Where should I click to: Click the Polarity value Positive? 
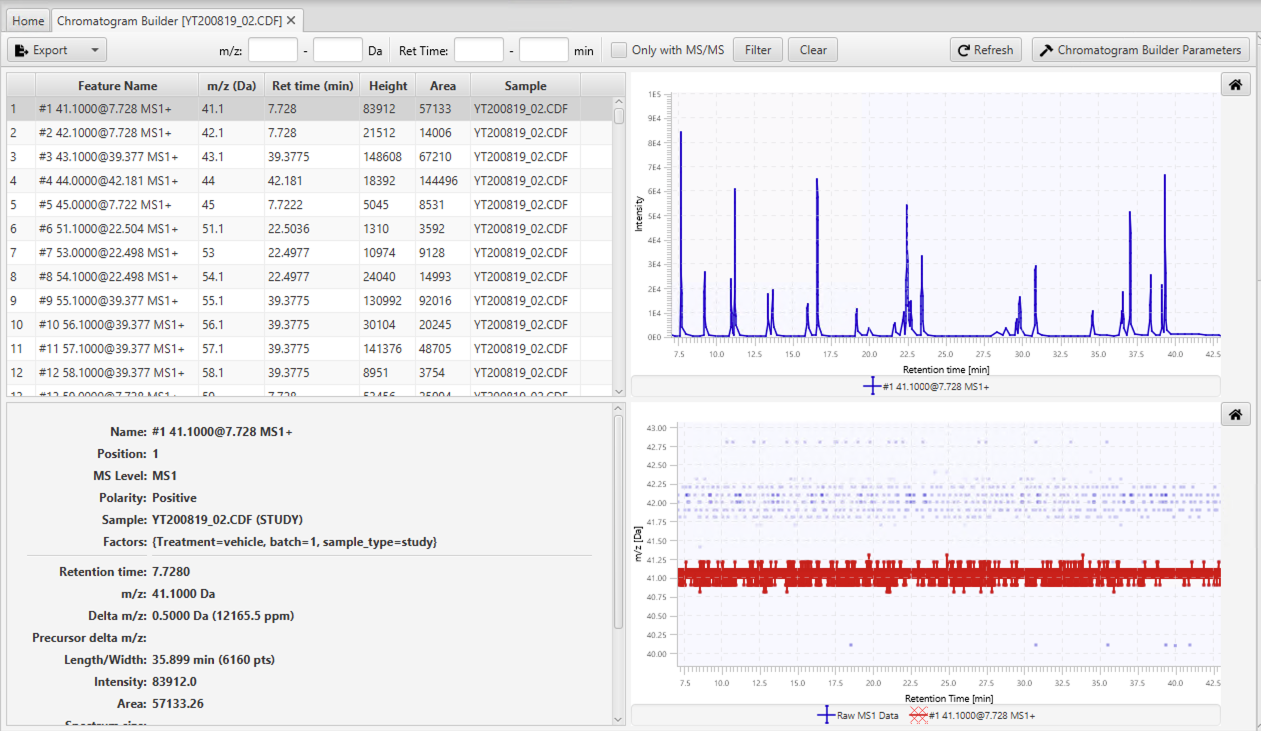click(174, 498)
